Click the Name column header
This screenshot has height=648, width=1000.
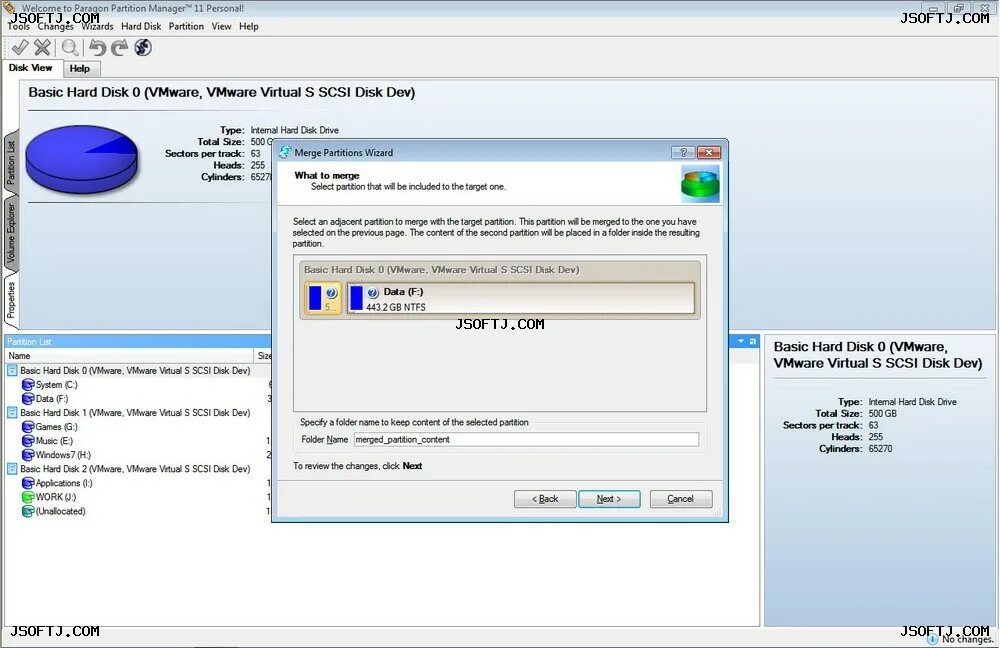pyautogui.click(x=129, y=356)
